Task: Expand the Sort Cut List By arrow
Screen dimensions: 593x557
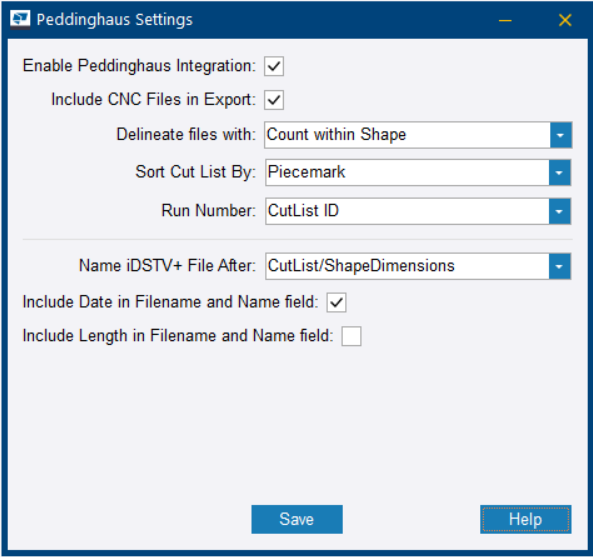Action: tap(559, 173)
